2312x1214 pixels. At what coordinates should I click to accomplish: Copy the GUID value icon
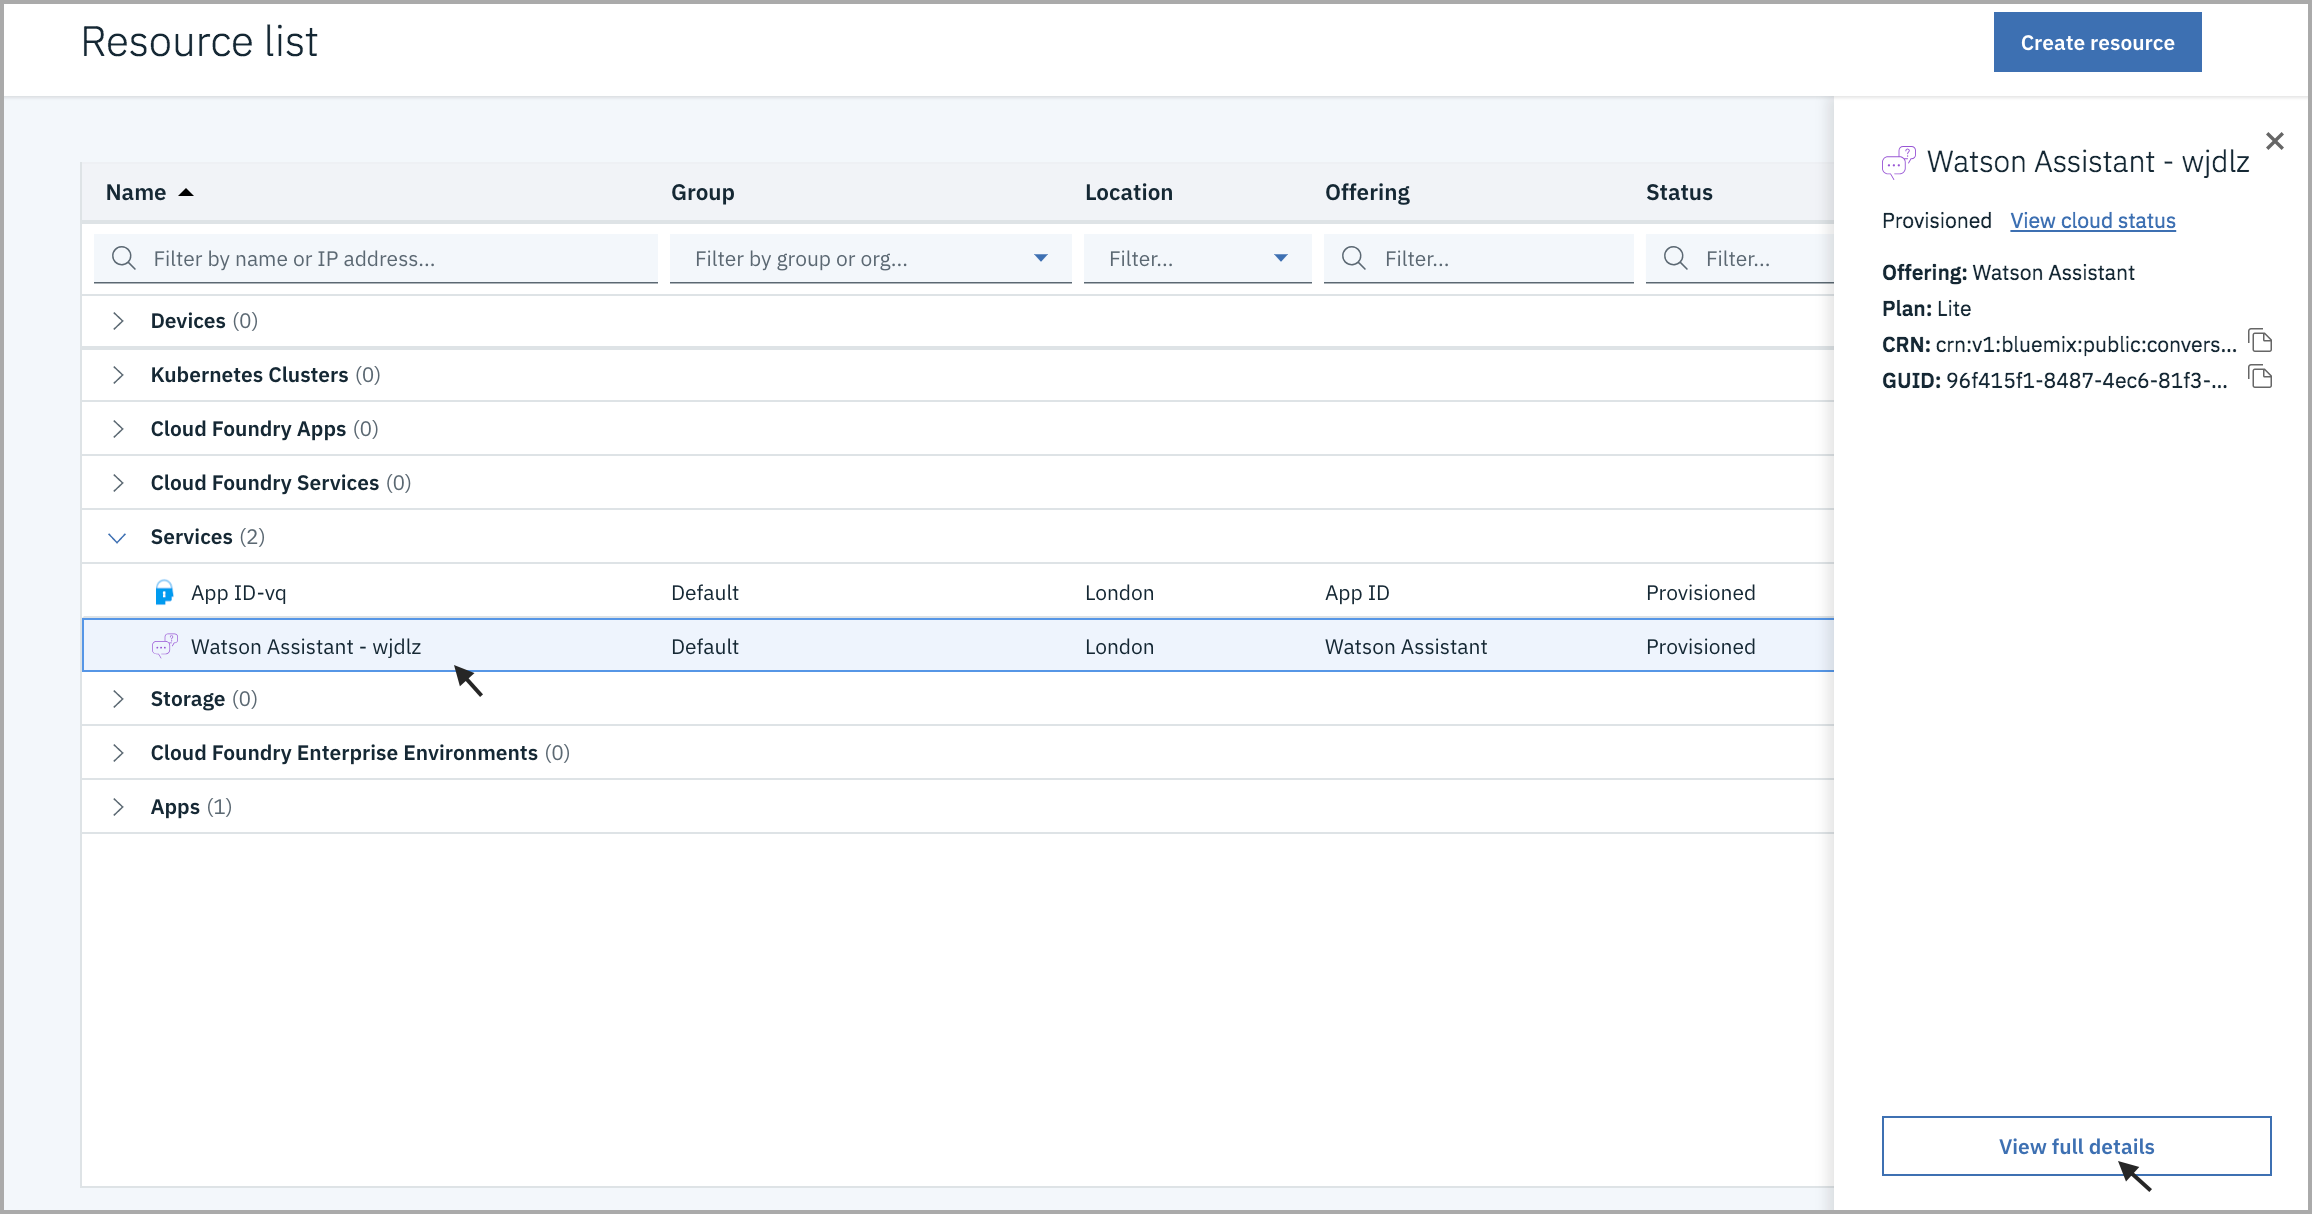click(x=2260, y=377)
